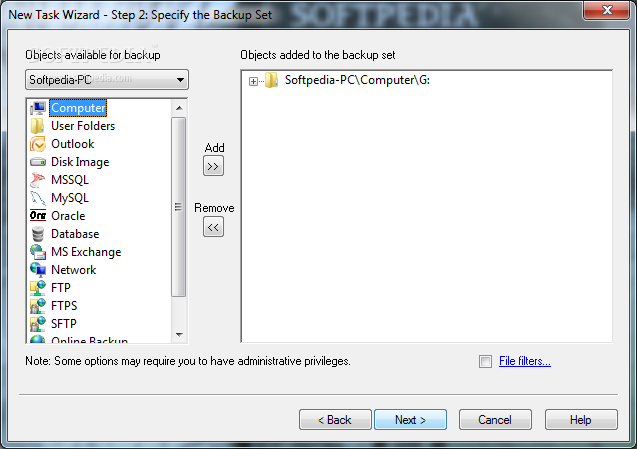The image size is (637, 449).
Task: Choose the Disk Image drive icon
Action: pos(37,162)
